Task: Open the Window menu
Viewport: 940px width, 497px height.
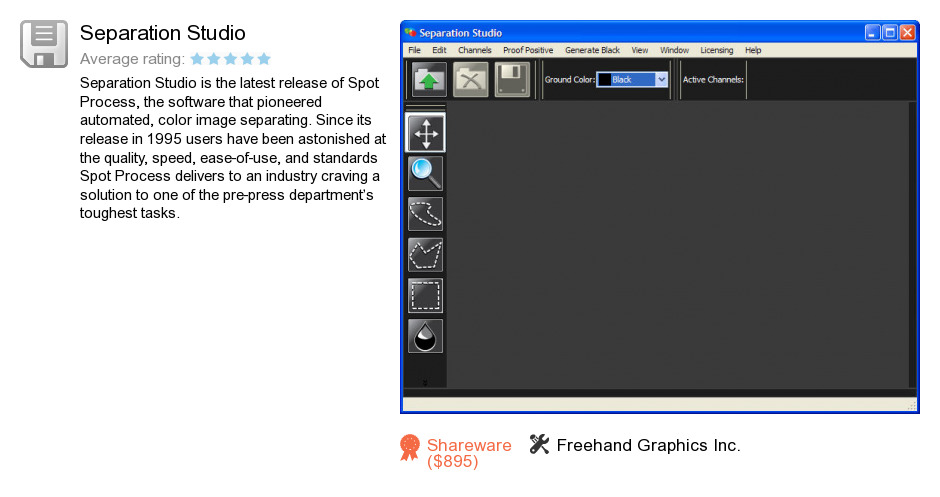Action: [674, 50]
